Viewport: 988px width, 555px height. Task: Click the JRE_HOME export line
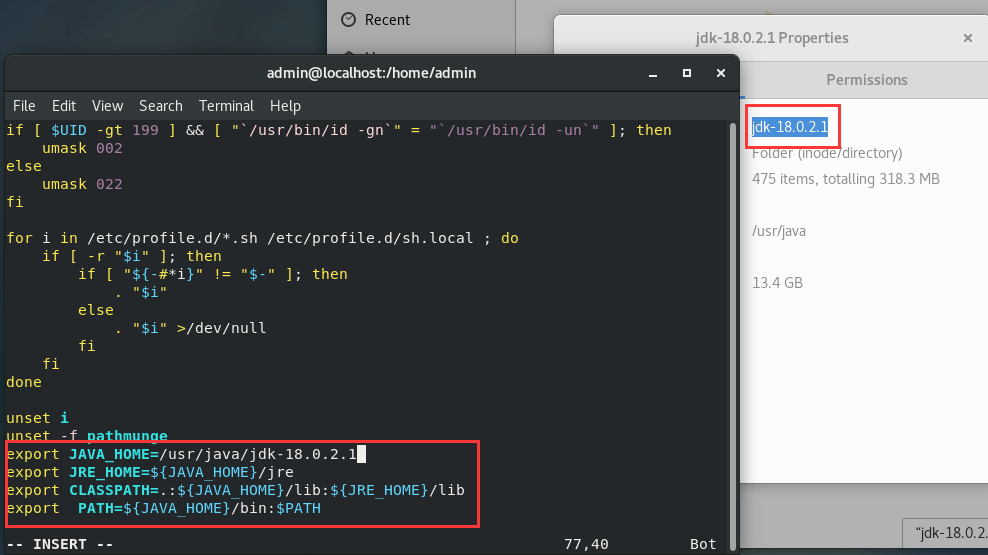150,472
